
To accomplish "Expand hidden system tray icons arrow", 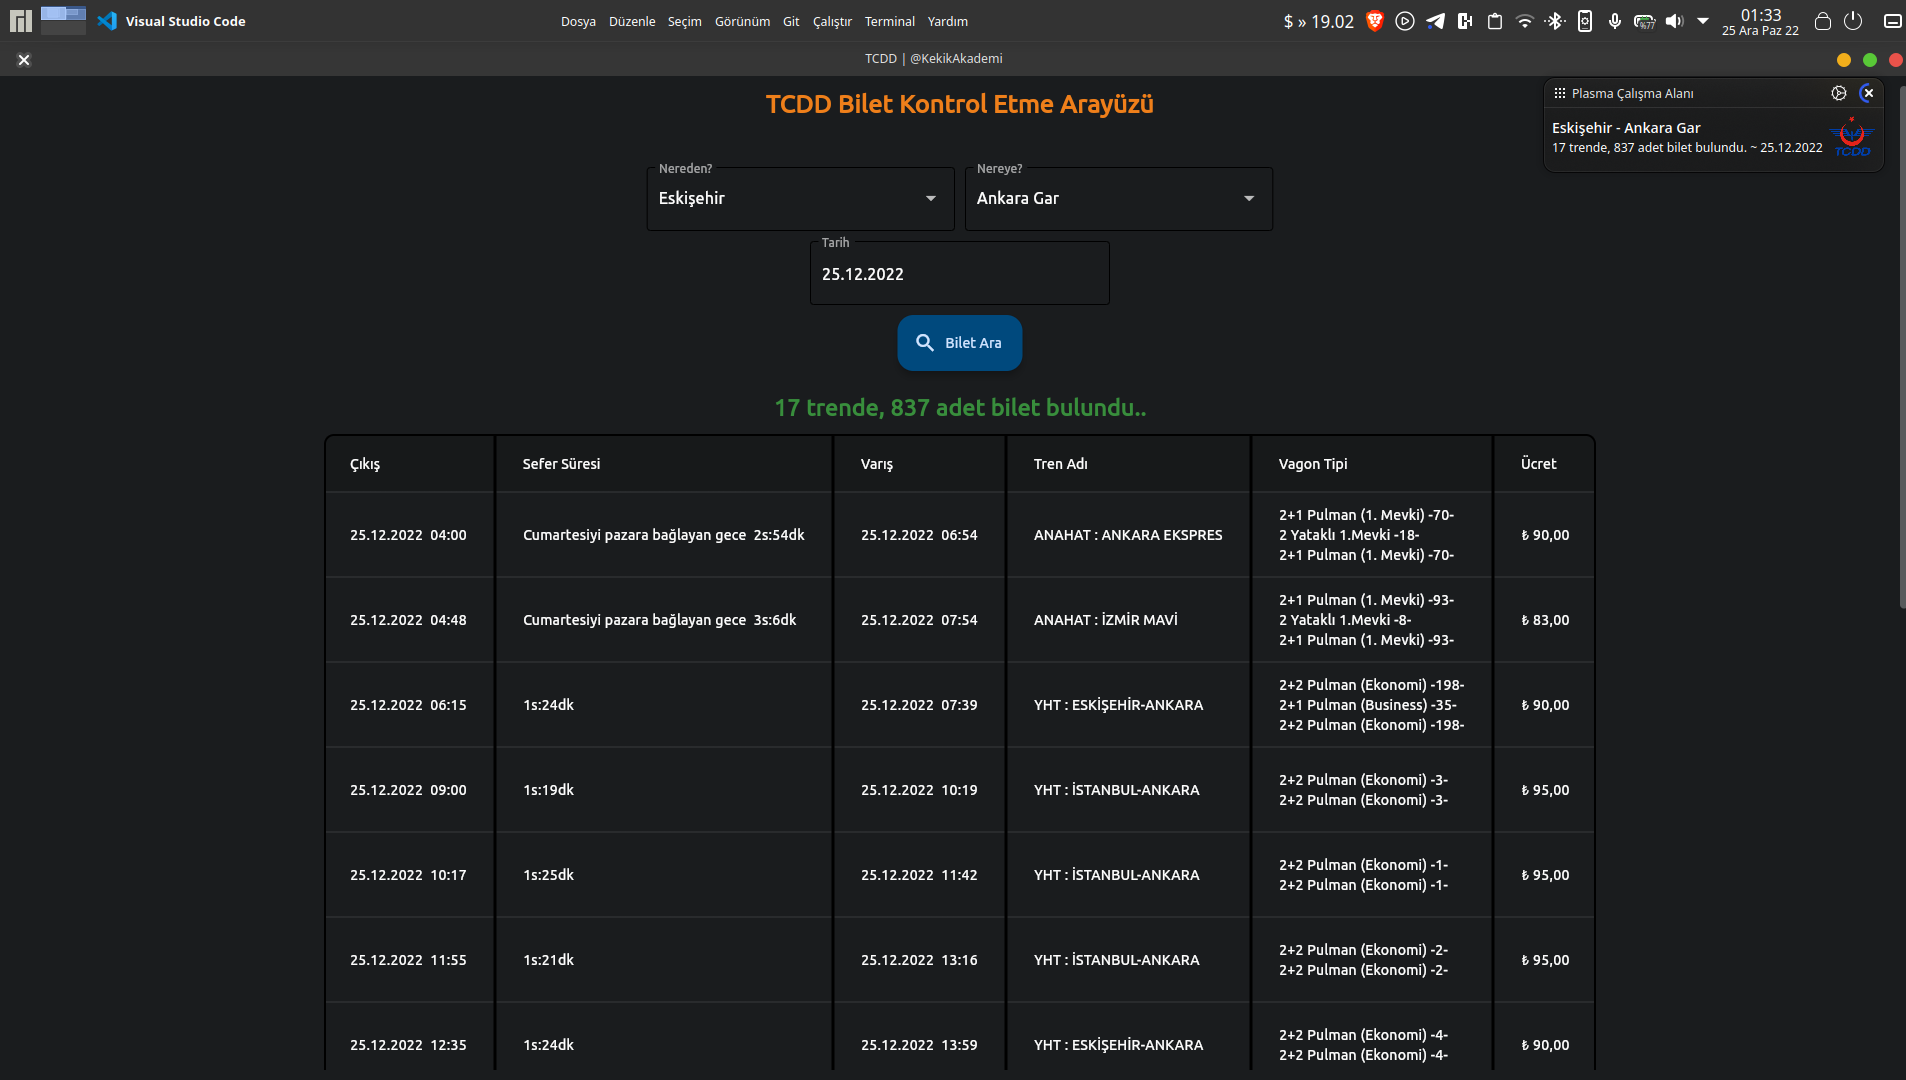I will point(1703,21).
